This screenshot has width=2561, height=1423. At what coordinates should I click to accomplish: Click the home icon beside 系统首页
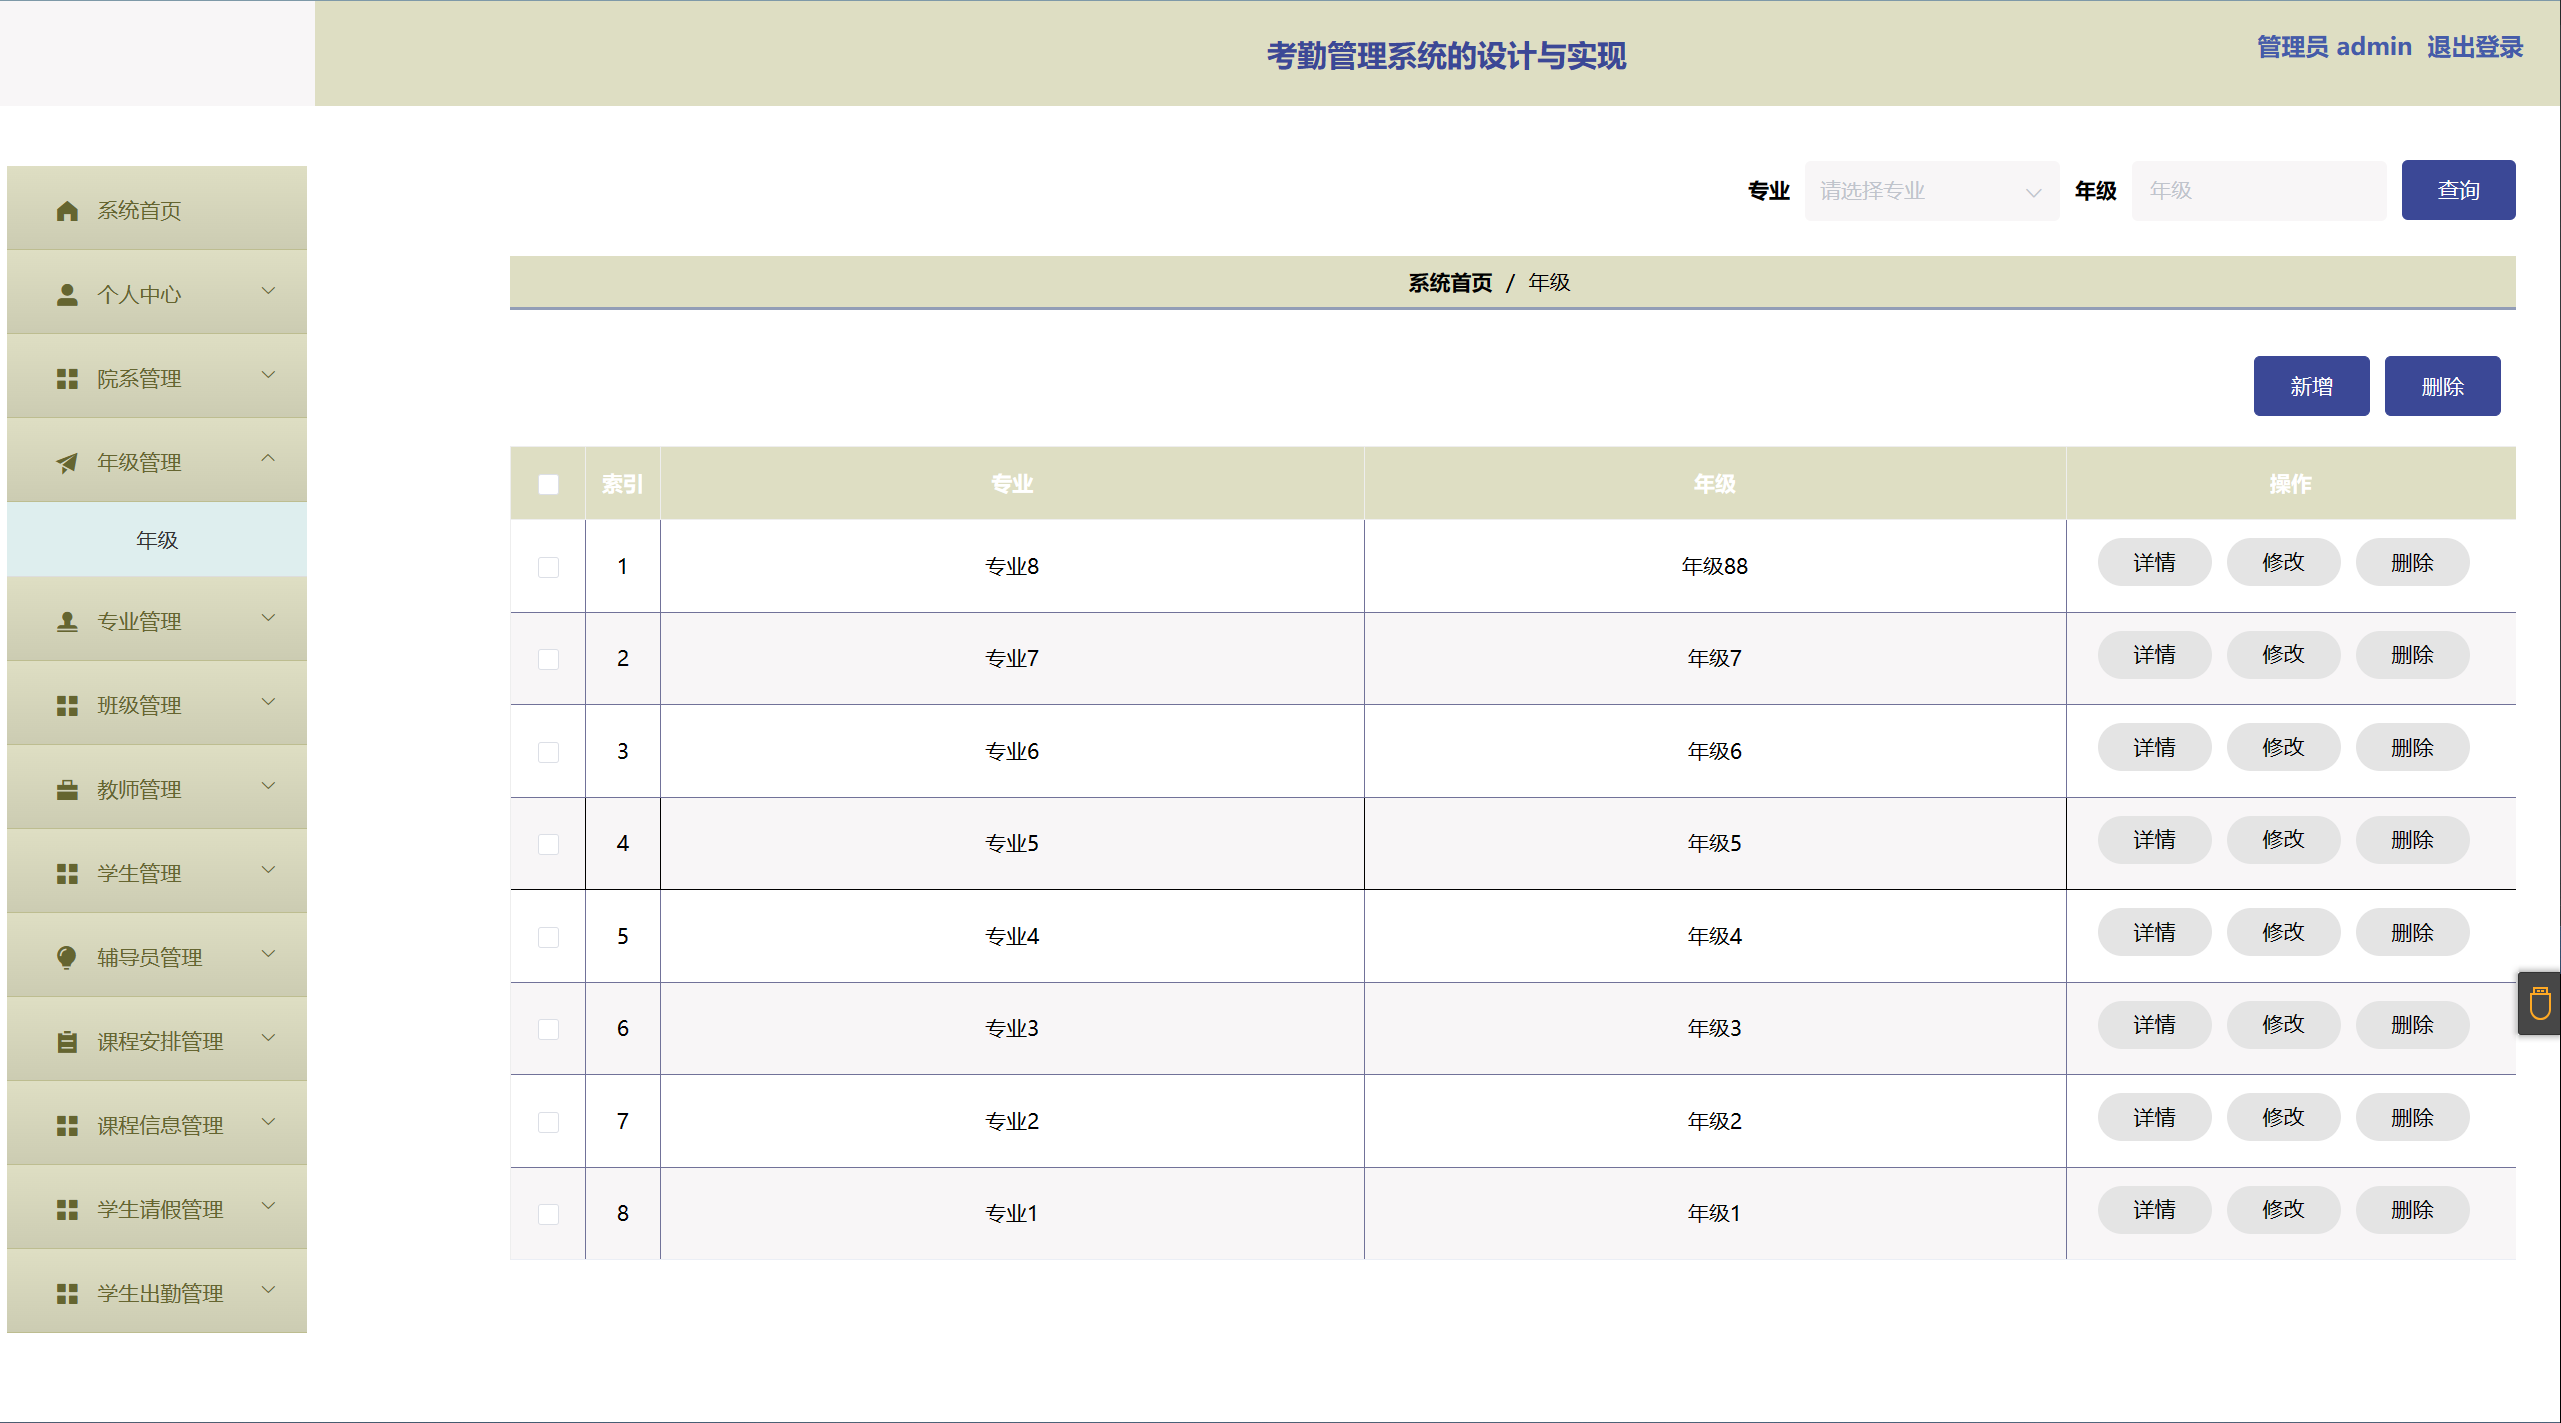pos(67,211)
